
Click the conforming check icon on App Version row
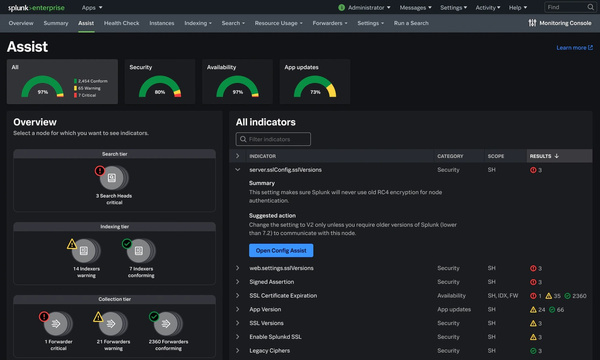coord(552,310)
